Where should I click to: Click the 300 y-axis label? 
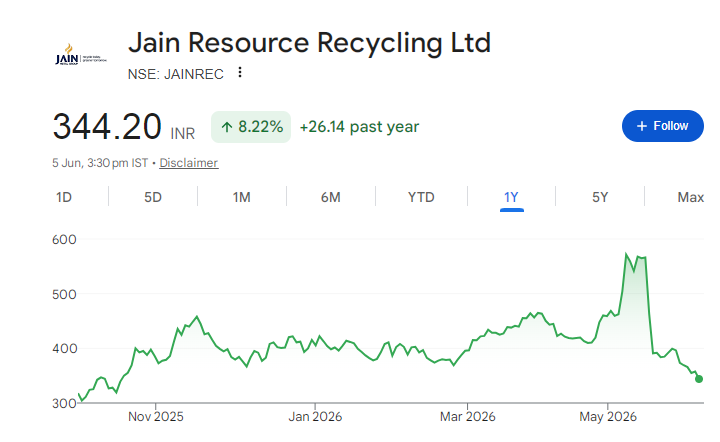(x=64, y=403)
